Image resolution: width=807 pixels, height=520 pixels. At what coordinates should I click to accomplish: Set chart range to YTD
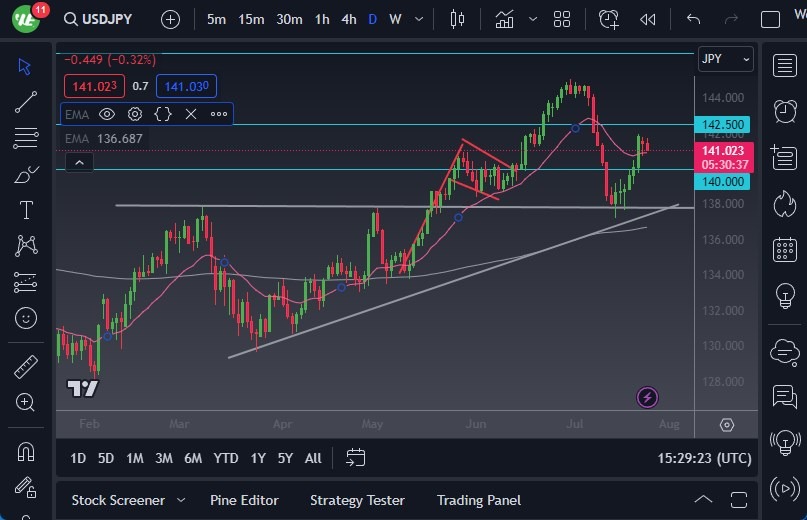(226, 458)
